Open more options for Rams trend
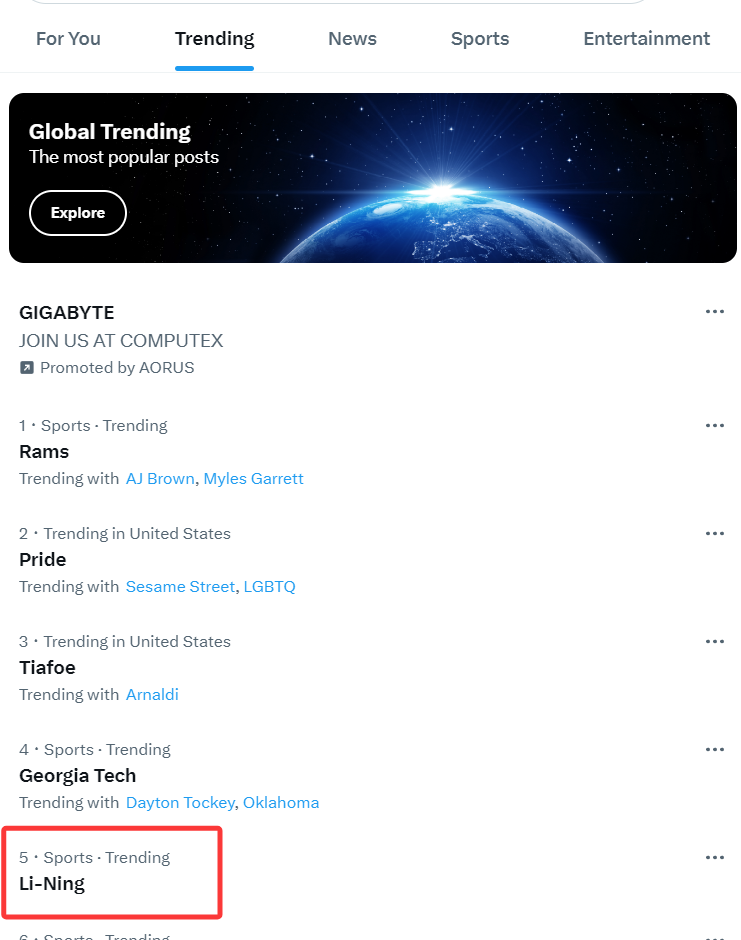This screenshot has height=940, width=741. 715,426
